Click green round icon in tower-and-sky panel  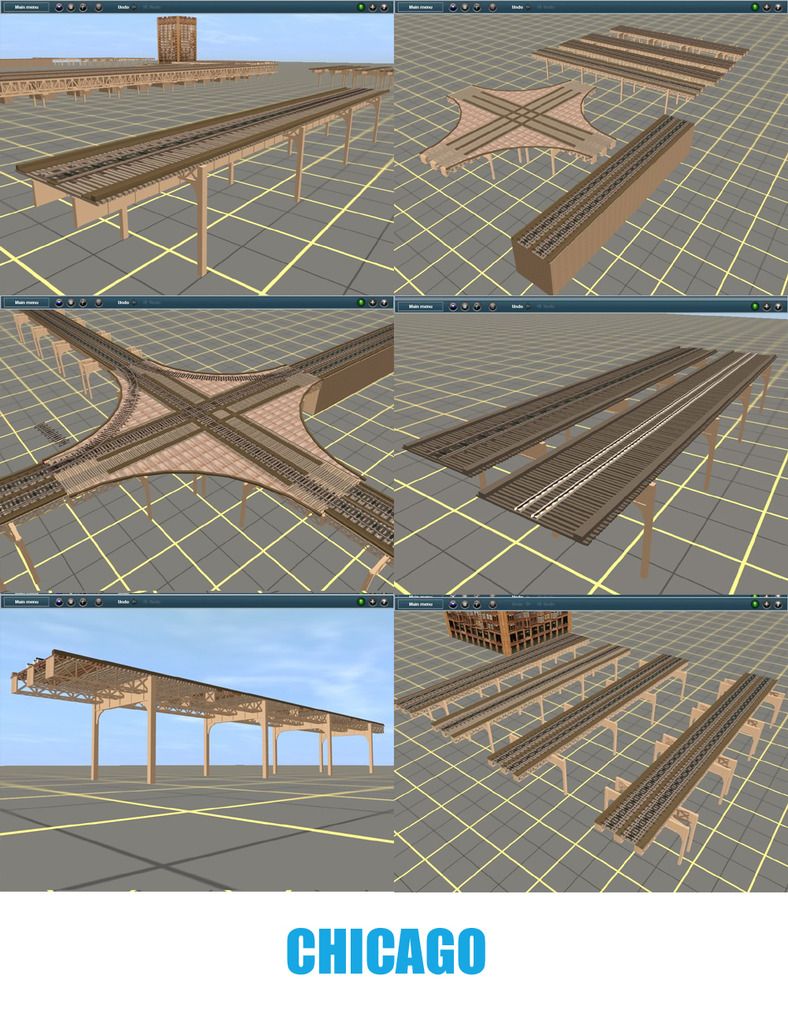(x=360, y=7)
